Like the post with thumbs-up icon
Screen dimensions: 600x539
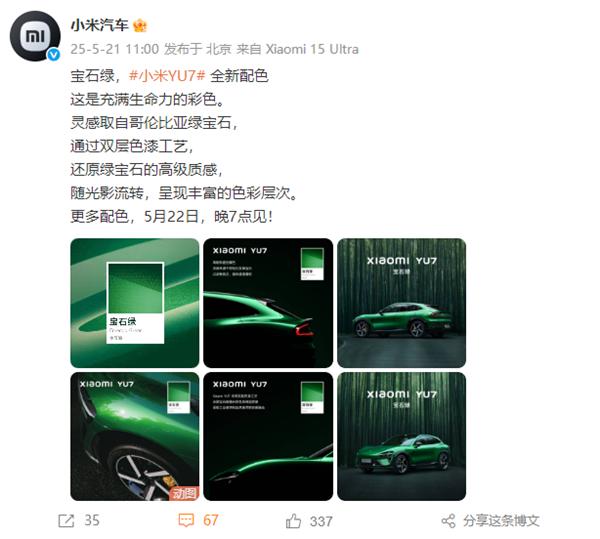293,521
